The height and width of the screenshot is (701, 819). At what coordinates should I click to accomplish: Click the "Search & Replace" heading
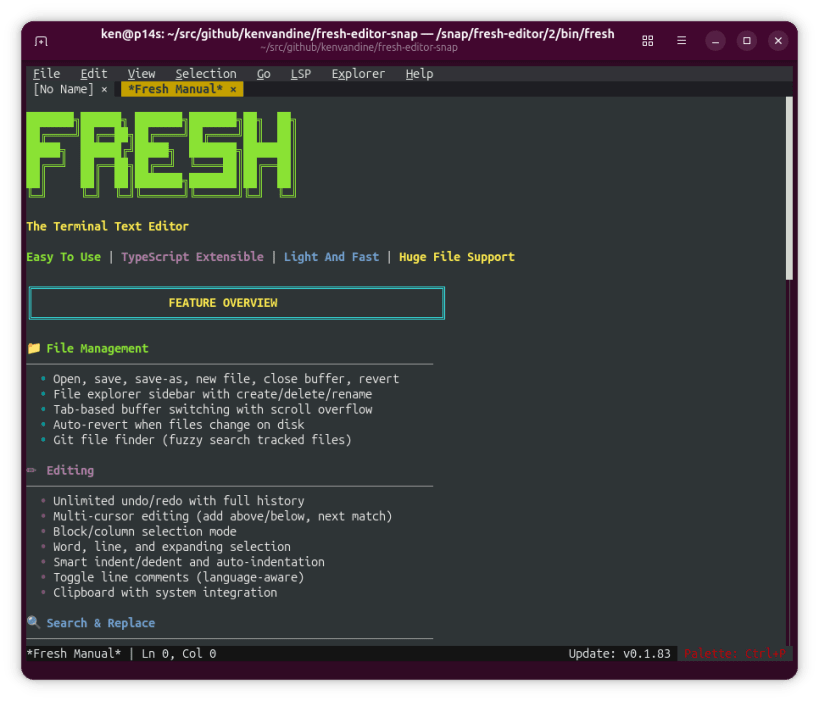coord(101,623)
